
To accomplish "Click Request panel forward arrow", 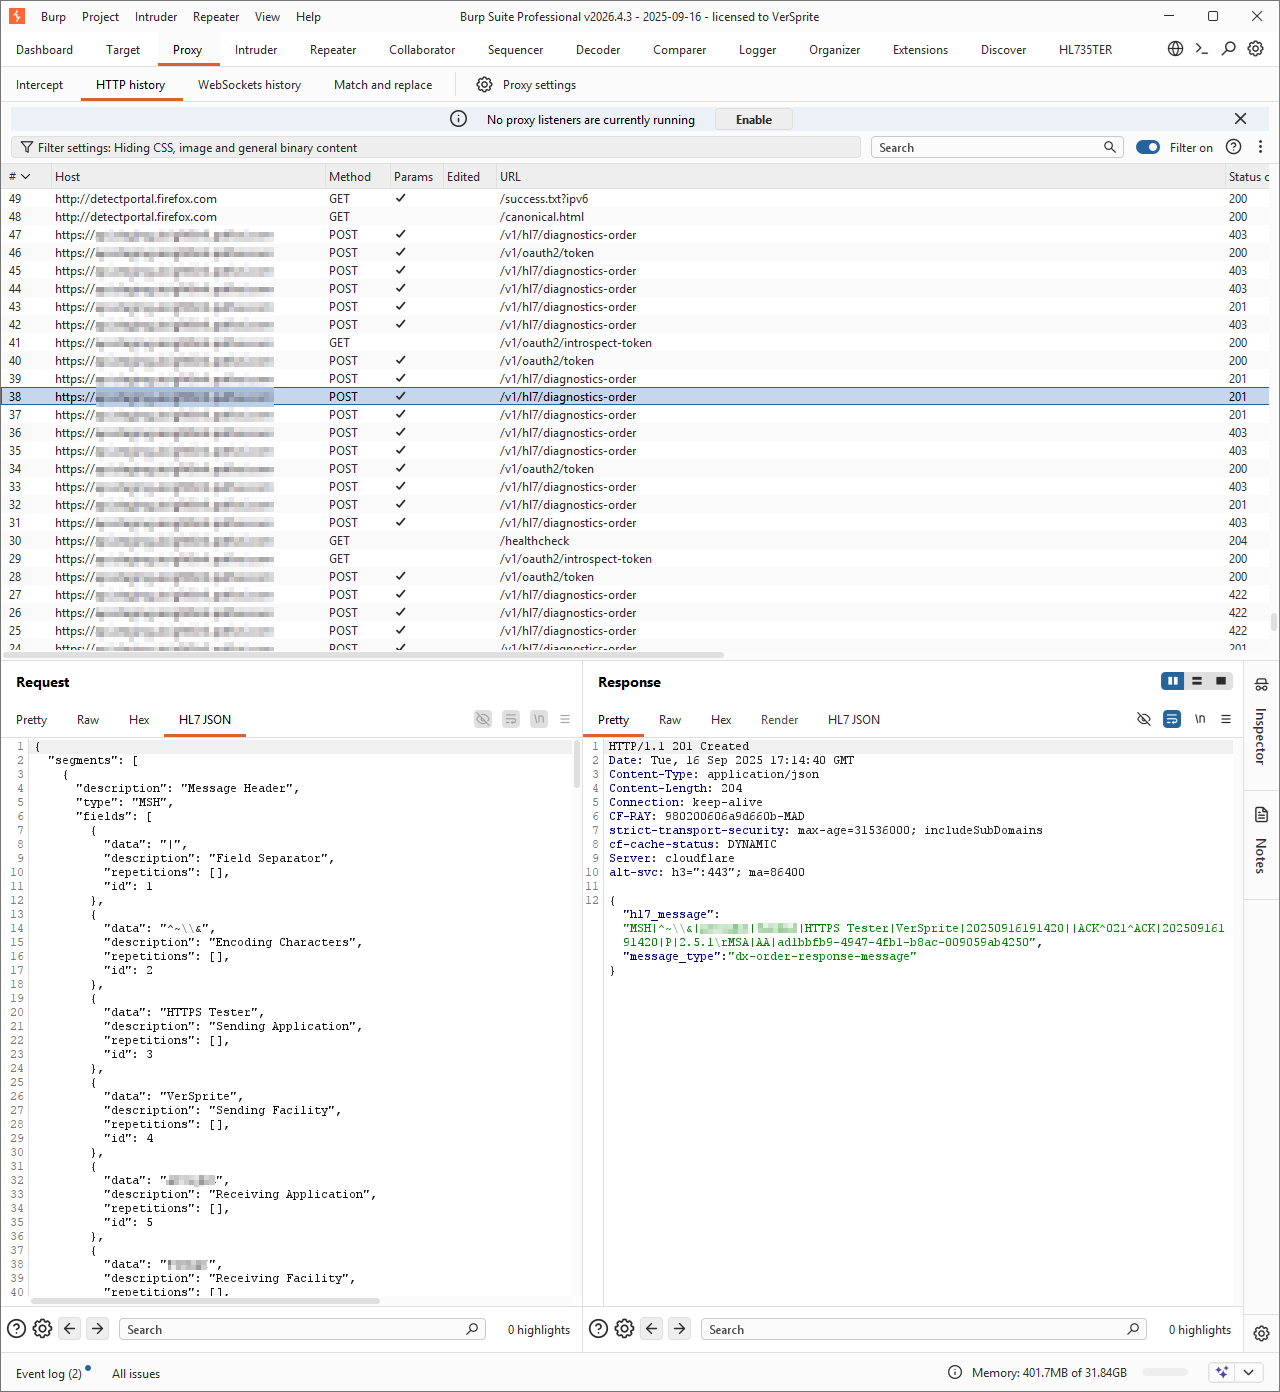I will [x=97, y=1329].
